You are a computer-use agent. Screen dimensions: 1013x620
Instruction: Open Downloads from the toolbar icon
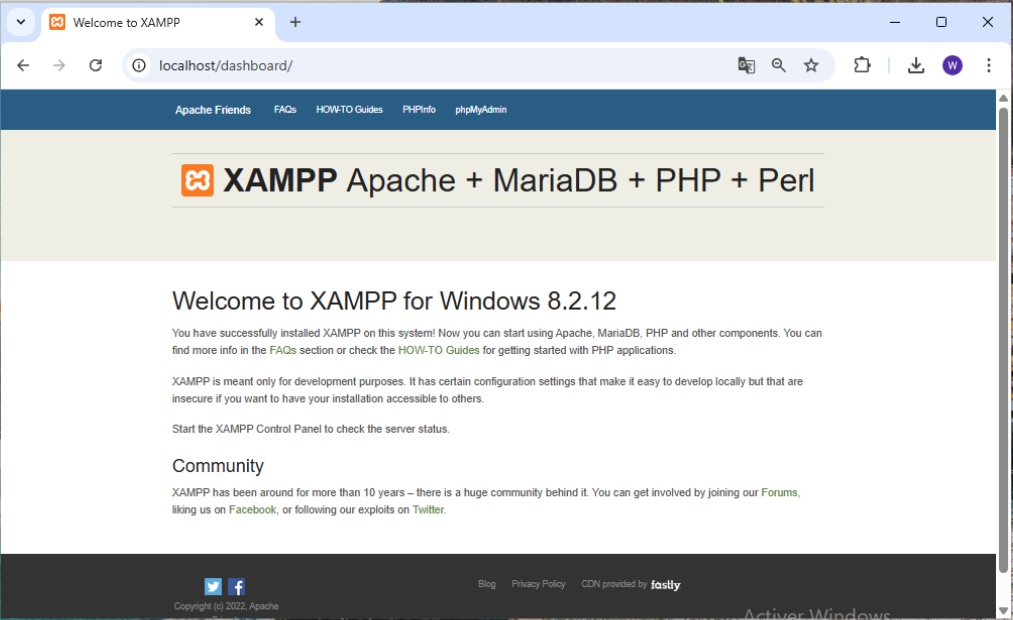pos(915,64)
